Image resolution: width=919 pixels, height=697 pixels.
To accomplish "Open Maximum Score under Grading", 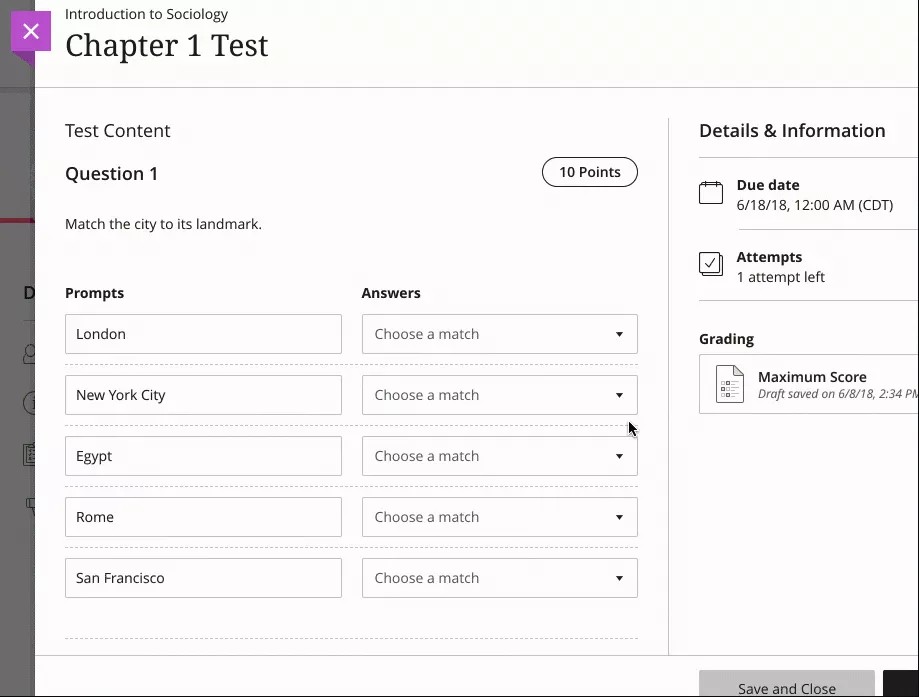I will coord(812,376).
